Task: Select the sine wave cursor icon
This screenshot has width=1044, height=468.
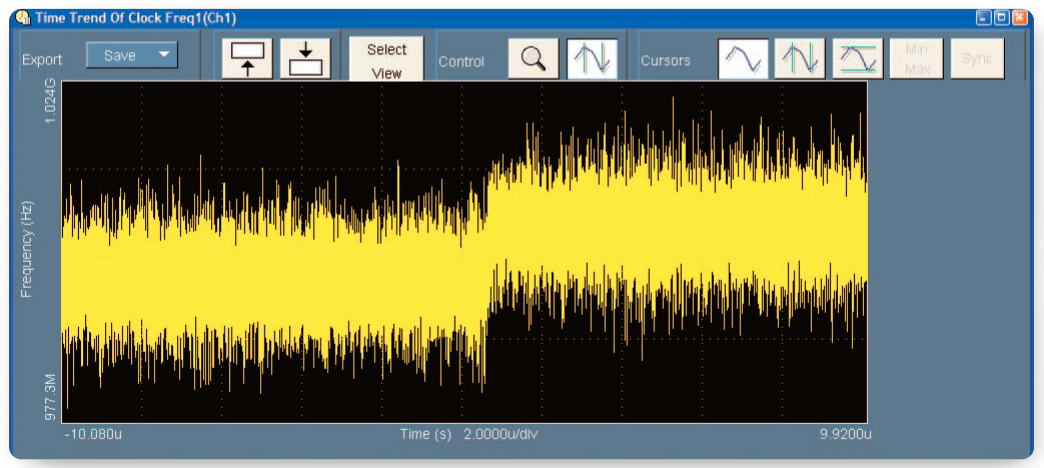Action: 743,59
